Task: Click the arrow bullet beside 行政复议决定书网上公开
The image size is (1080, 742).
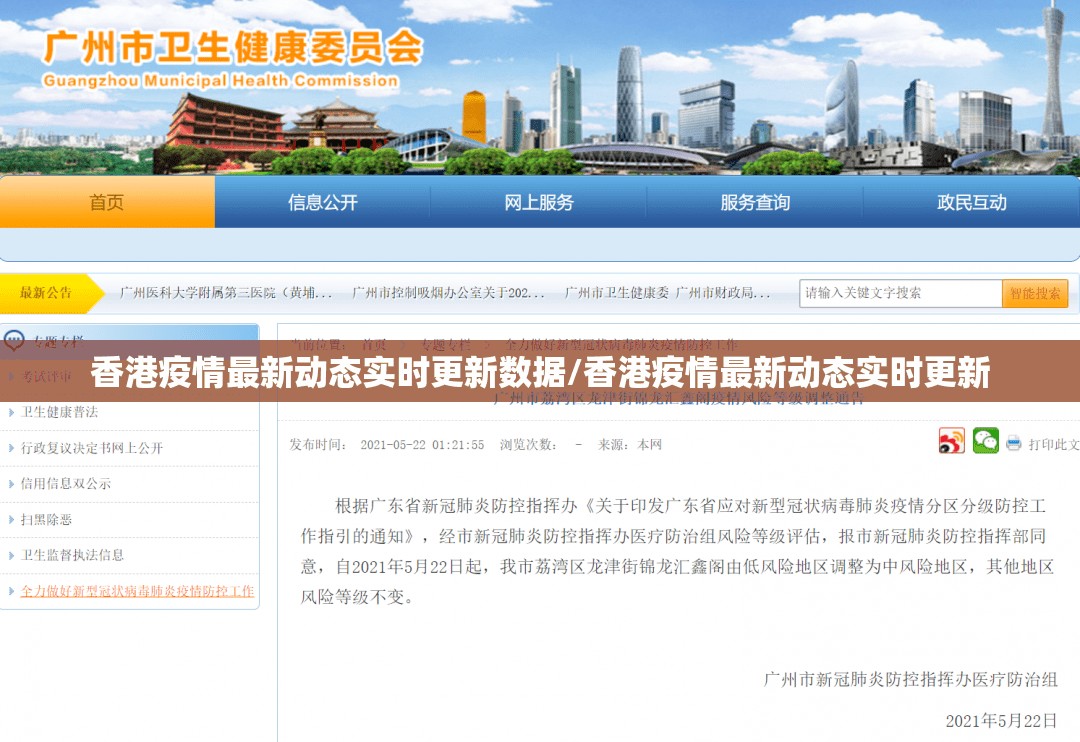Action: pos(11,448)
